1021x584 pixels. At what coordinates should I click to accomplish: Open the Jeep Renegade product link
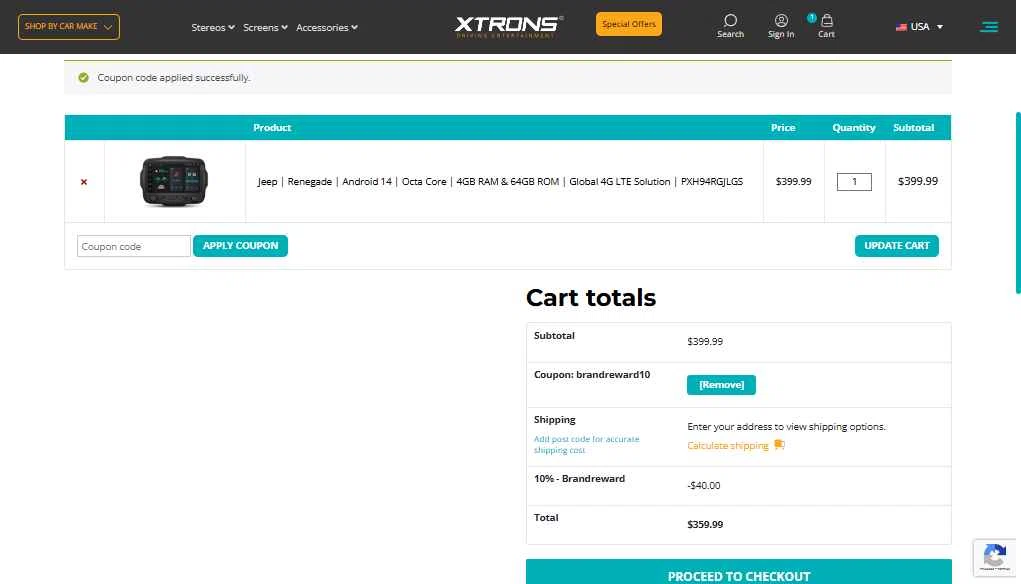tap(500, 182)
